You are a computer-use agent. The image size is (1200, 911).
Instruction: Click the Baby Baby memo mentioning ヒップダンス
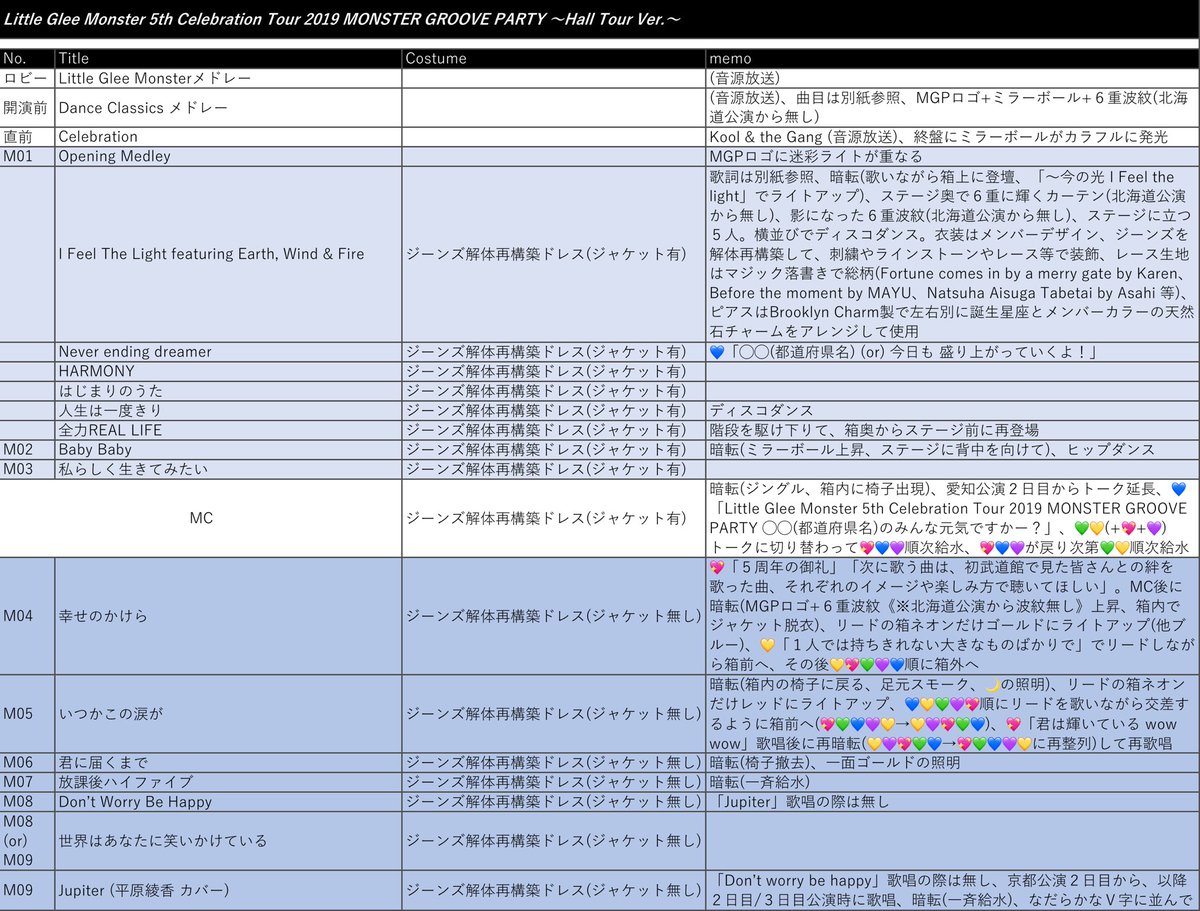point(952,450)
